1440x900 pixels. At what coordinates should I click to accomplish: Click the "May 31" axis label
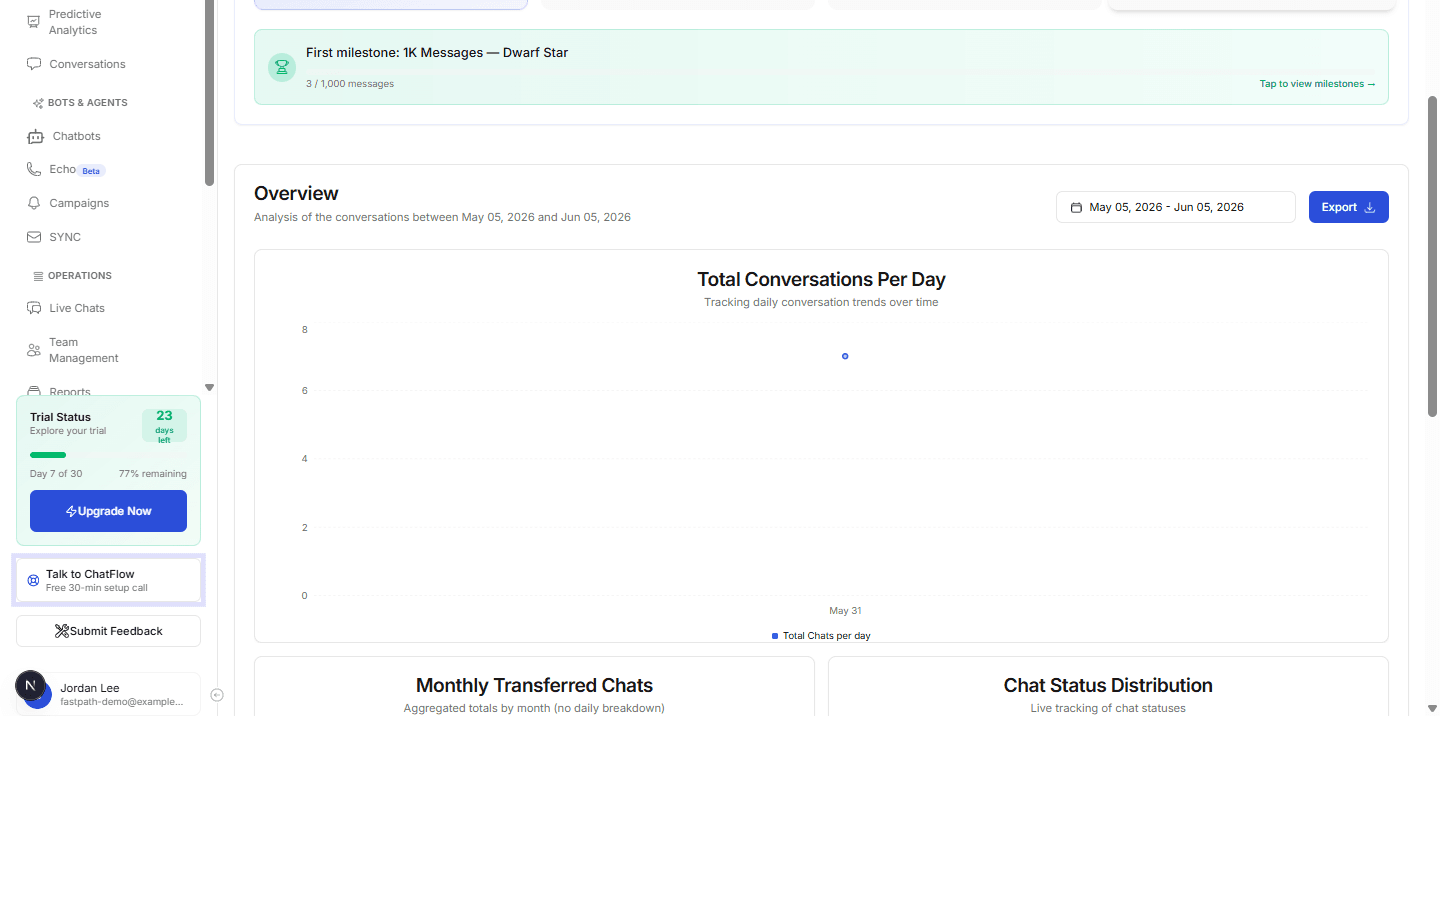[x=845, y=611]
